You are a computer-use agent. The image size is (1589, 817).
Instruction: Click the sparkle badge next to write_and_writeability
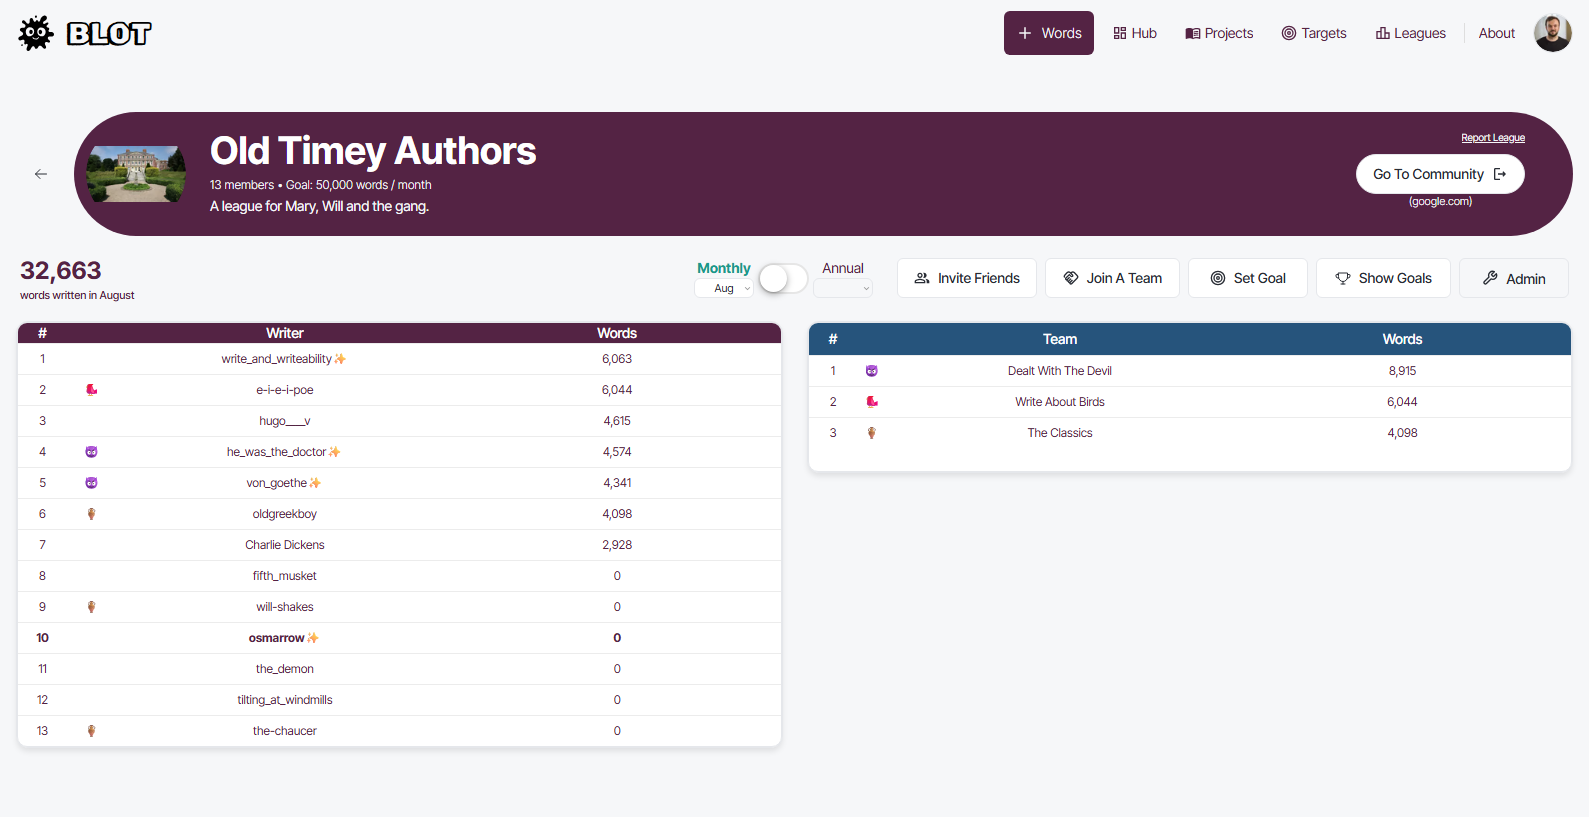pyautogui.click(x=340, y=359)
